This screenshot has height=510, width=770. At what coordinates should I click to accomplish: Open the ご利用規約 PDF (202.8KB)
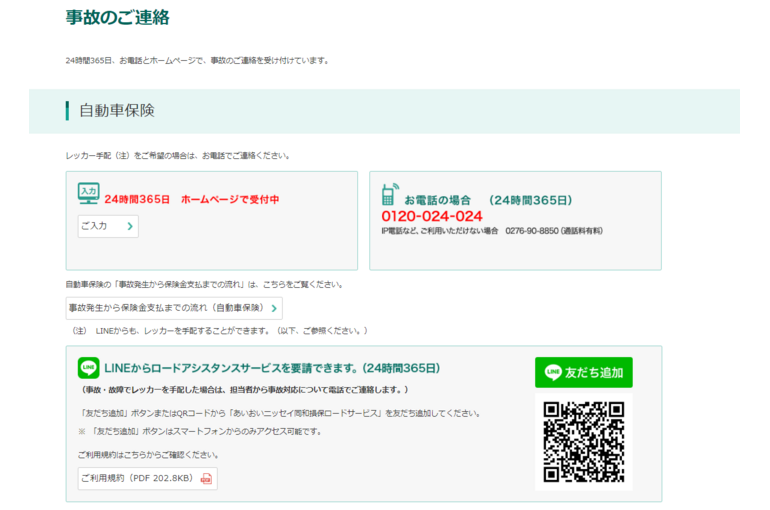[x=146, y=479]
